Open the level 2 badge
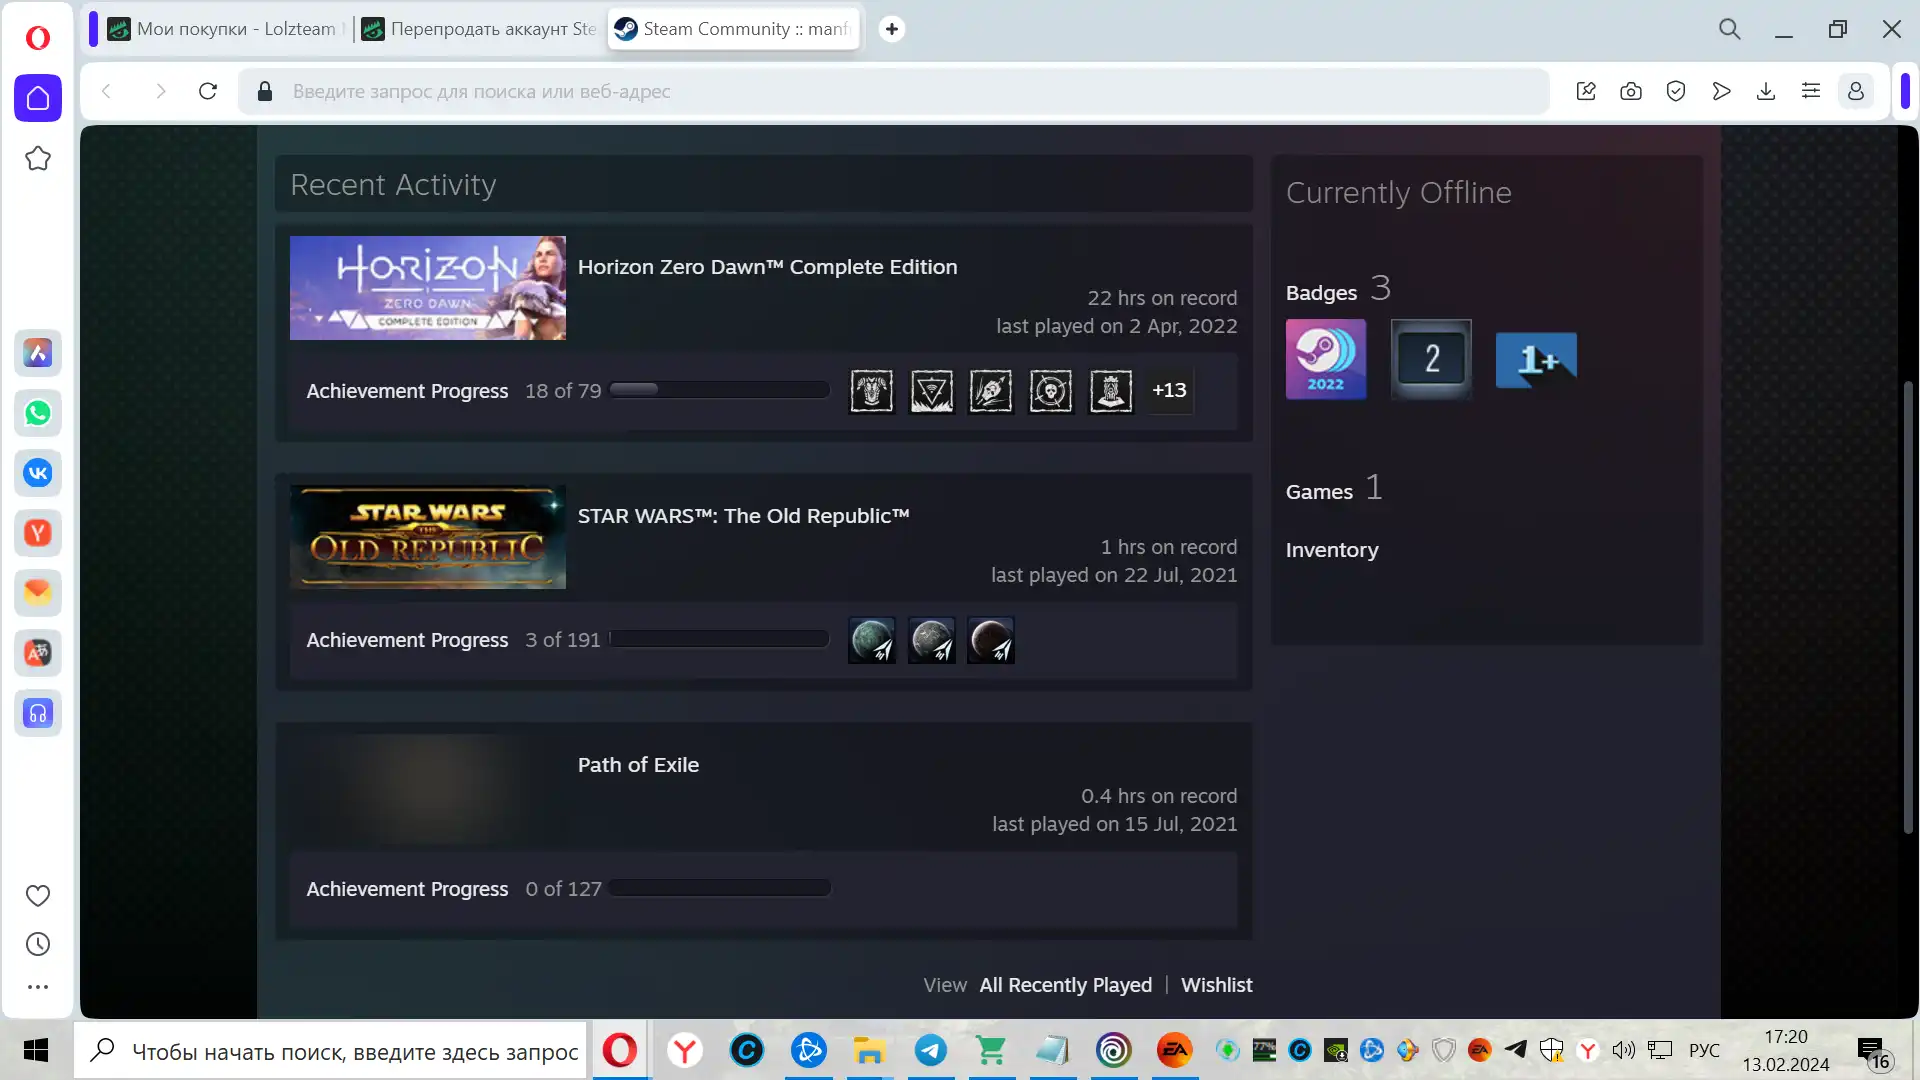The width and height of the screenshot is (1920, 1080). click(x=1431, y=359)
